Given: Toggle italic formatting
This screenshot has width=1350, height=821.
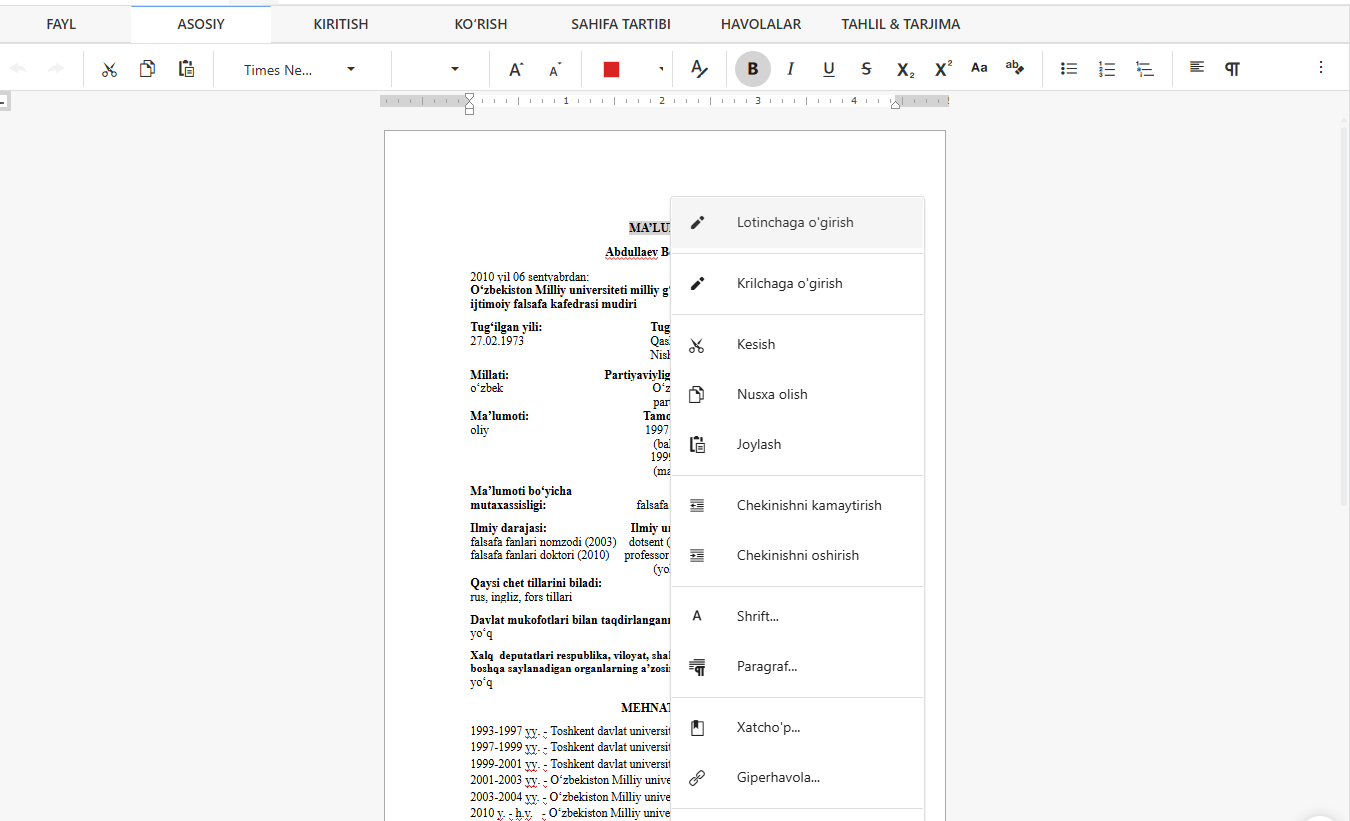Looking at the screenshot, I should 790,69.
